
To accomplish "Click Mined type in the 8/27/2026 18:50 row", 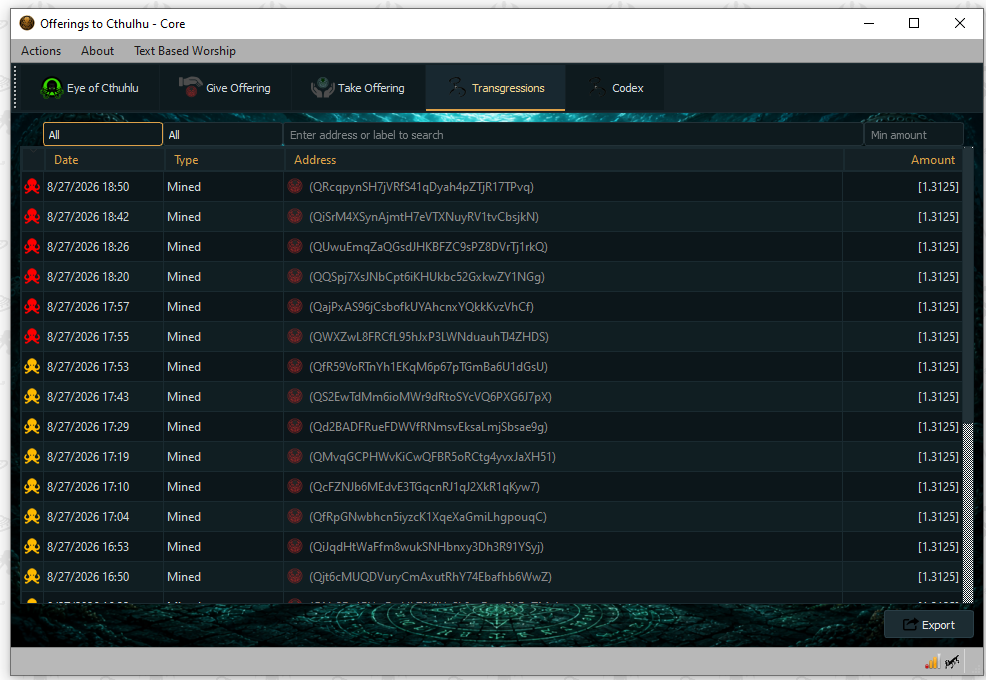I will click(184, 187).
